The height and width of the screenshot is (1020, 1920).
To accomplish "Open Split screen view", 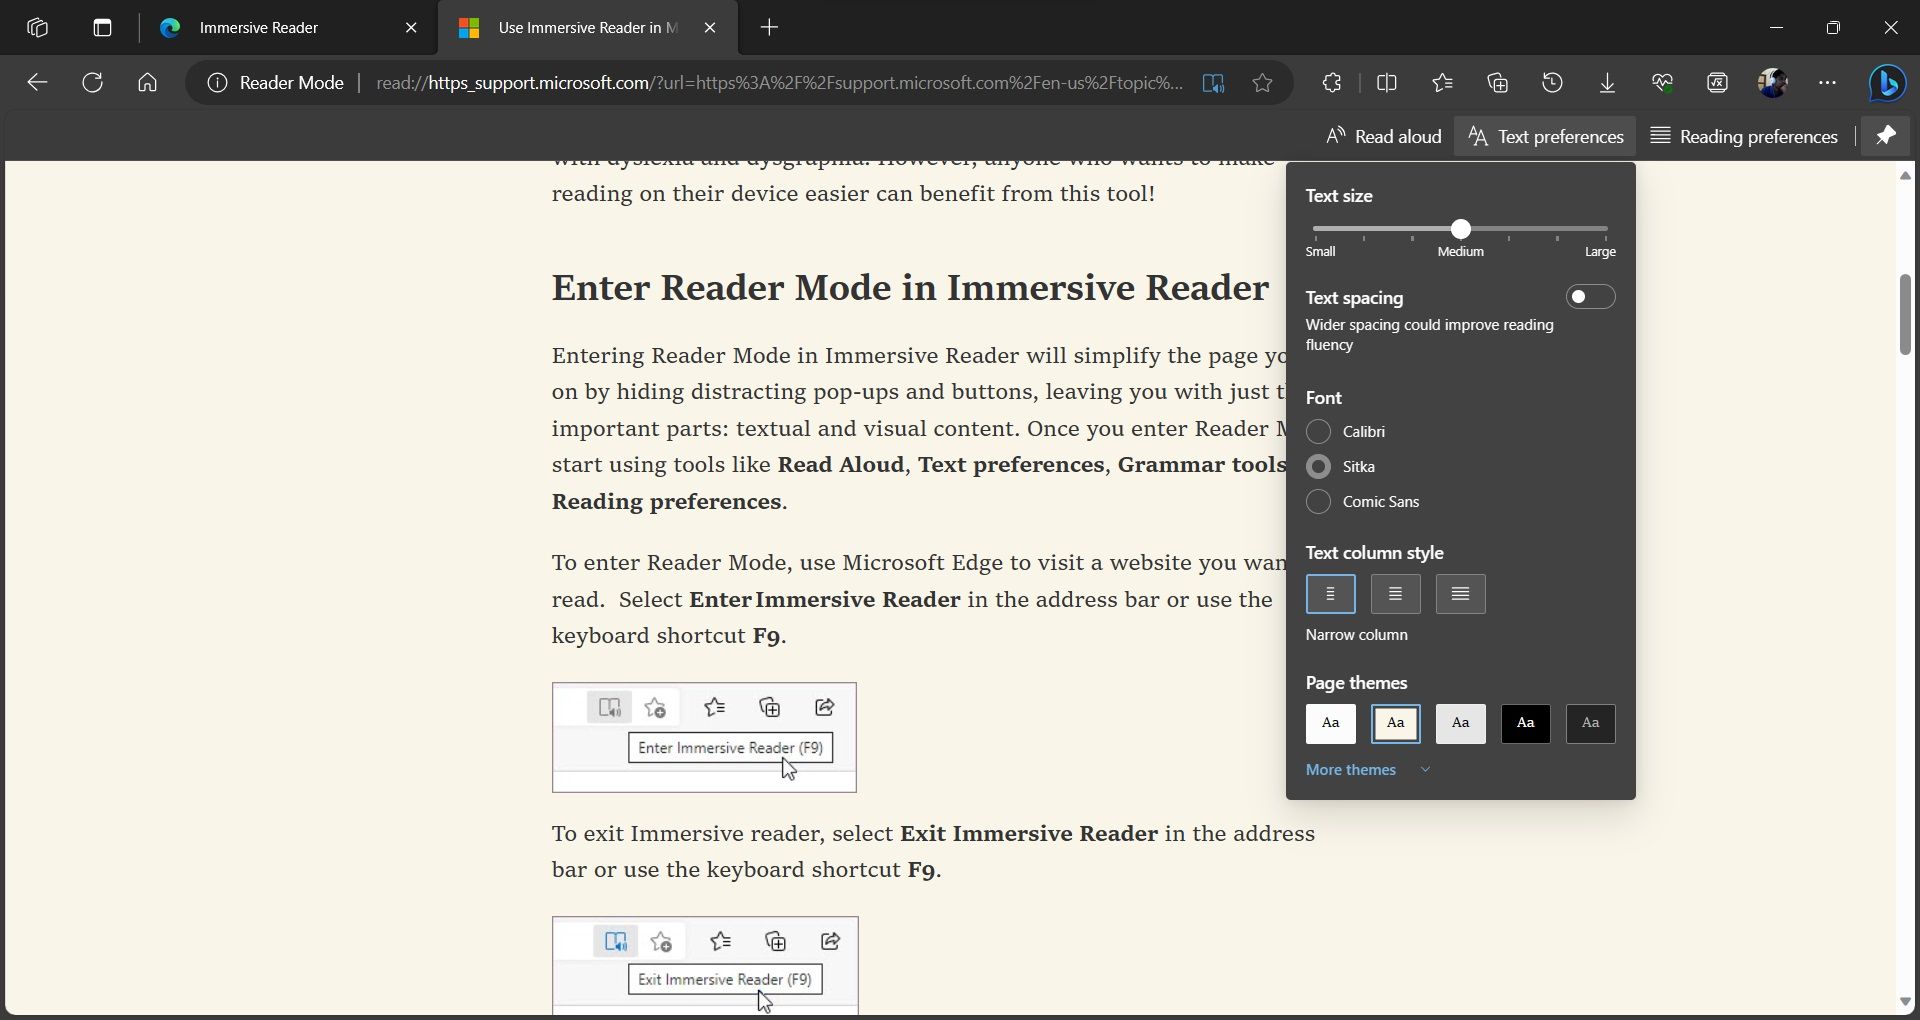I will point(1387,83).
